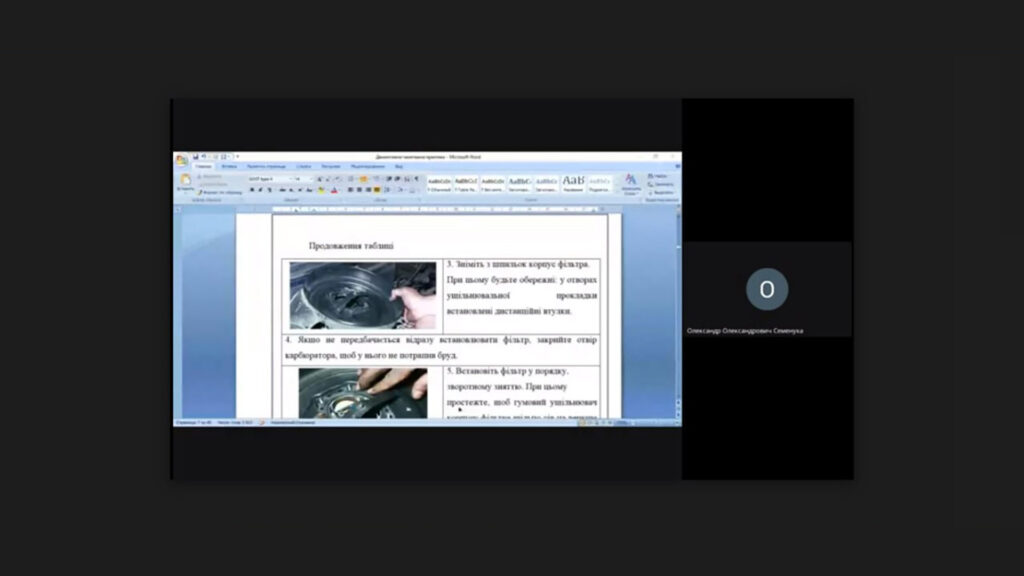Click Найти to find text
This screenshot has width=1024, height=576.
click(x=659, y=176)
